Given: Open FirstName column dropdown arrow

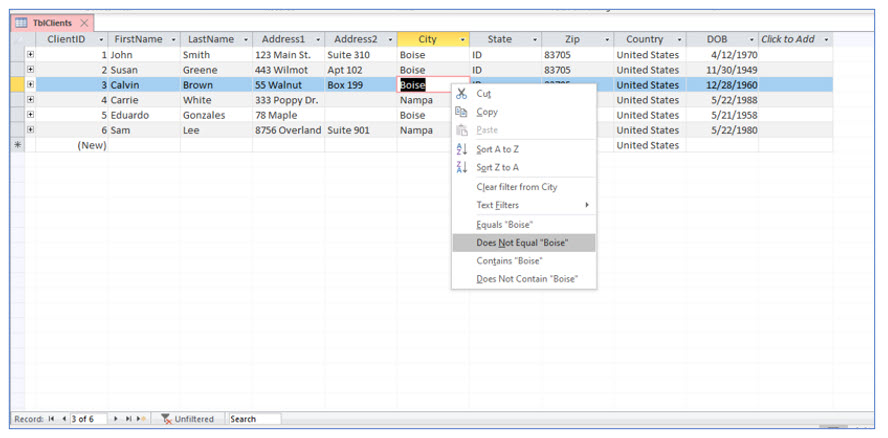Looking at the screenshot, I should point(173,40).
